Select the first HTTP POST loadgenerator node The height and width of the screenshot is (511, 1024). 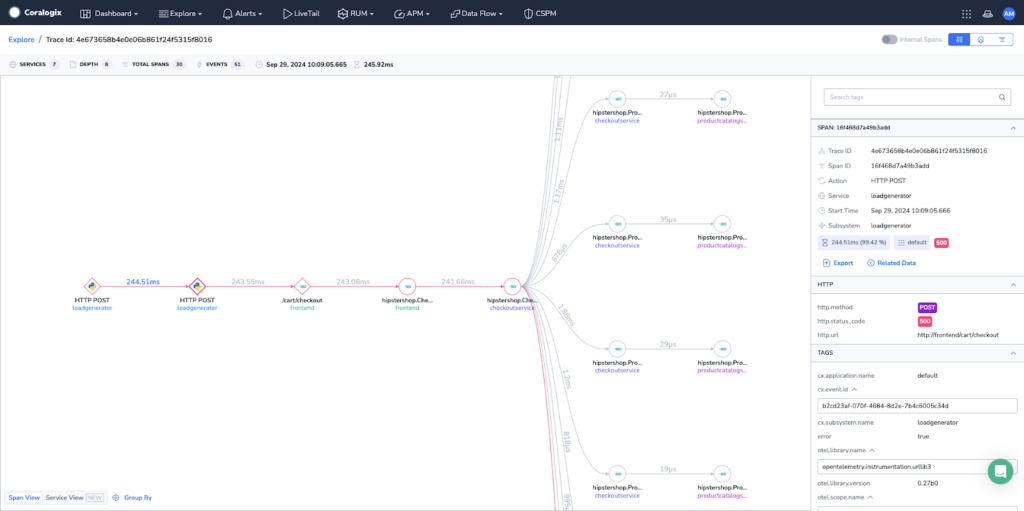click(x=92, y=286)
